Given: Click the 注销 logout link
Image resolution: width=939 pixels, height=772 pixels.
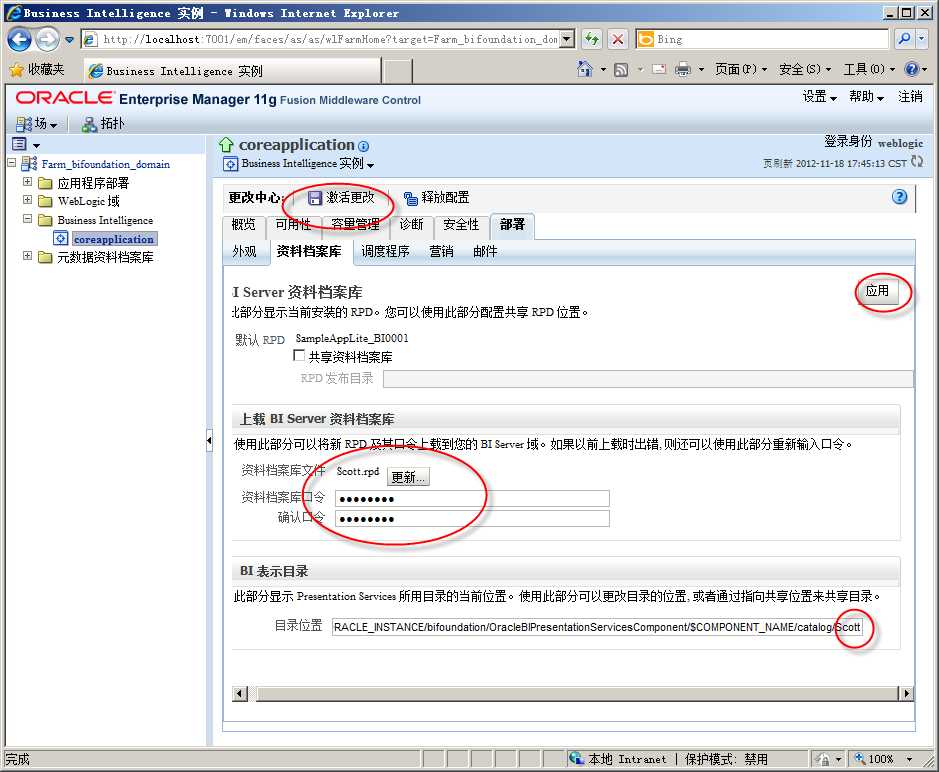Looking at the screenshot, I should pos(910,96).
